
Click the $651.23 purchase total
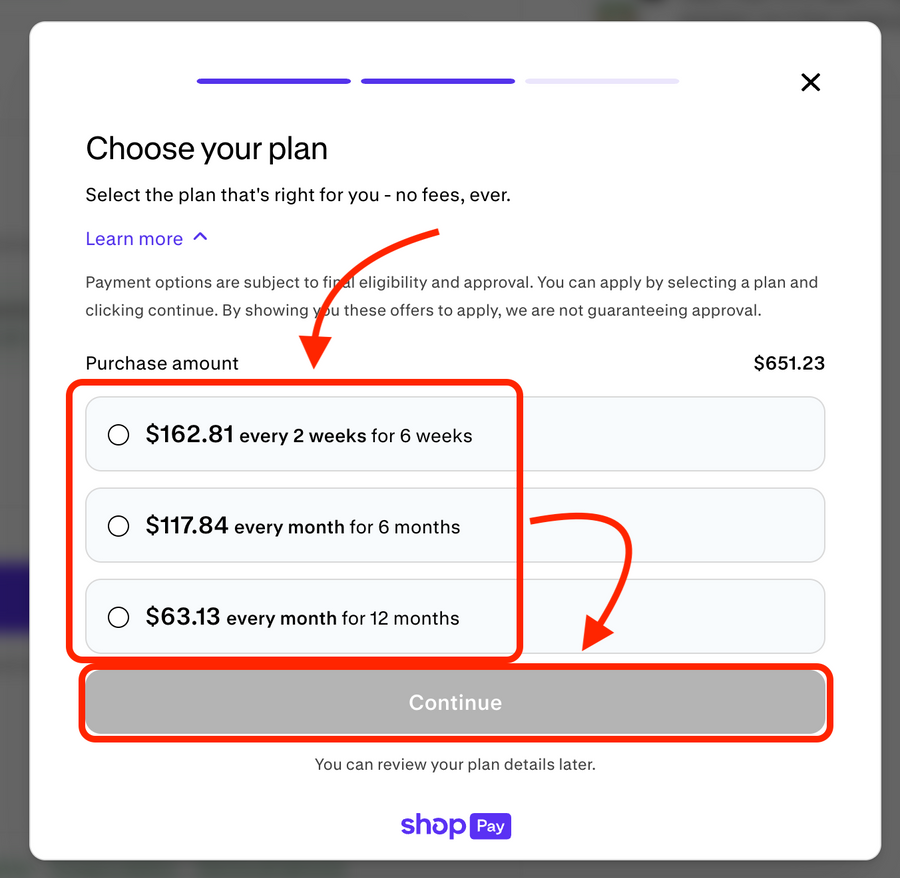pos(789,363)
